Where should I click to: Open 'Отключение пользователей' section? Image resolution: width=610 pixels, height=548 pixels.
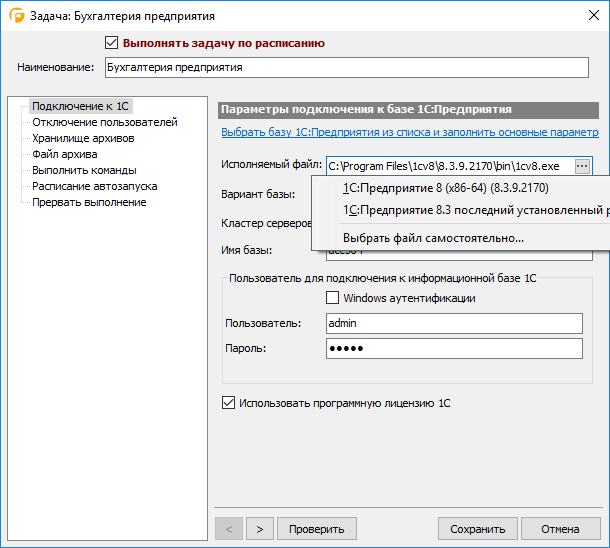(x=105, y=122)
